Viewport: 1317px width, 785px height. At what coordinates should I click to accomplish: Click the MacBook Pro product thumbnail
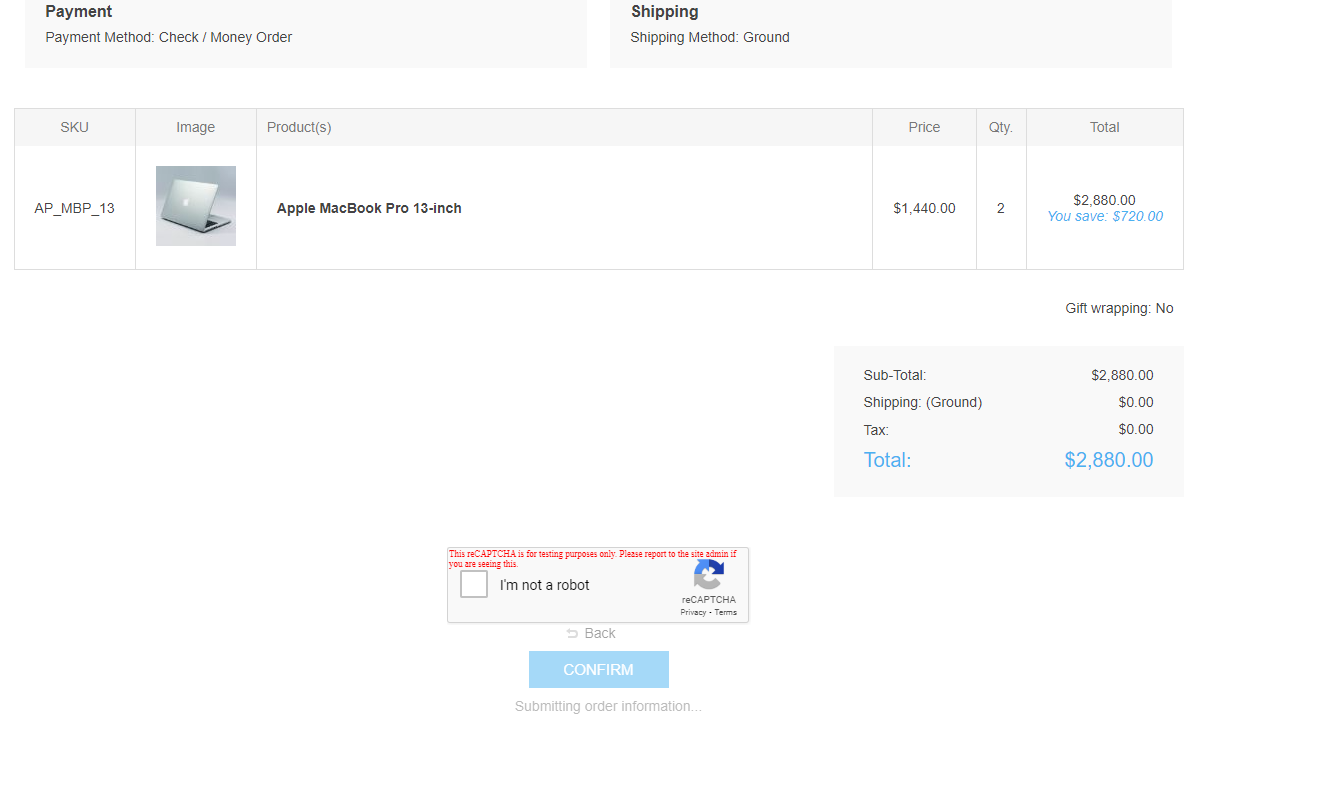click(195, 205)
